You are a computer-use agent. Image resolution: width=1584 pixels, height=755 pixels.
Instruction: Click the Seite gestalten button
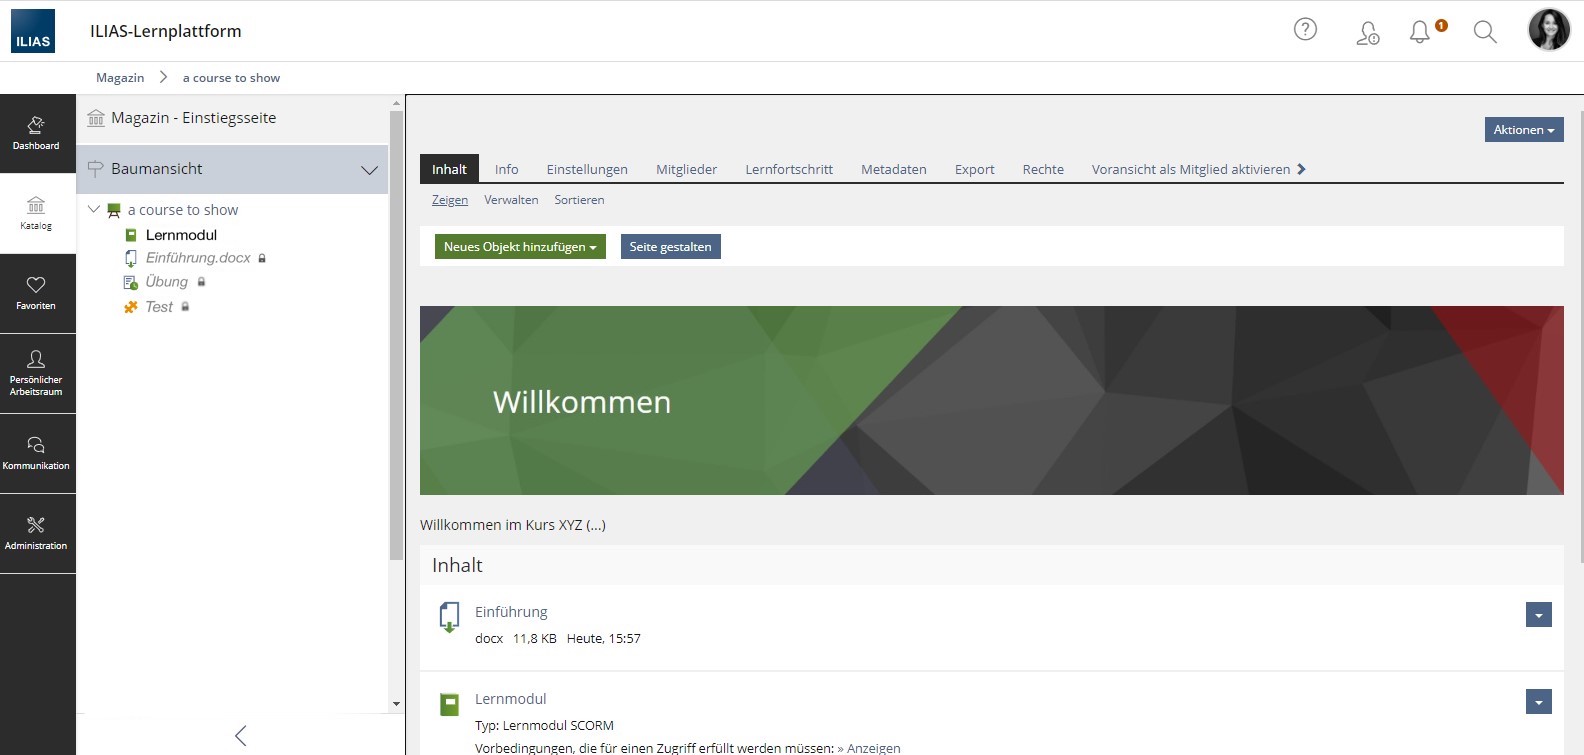(670, 247)
